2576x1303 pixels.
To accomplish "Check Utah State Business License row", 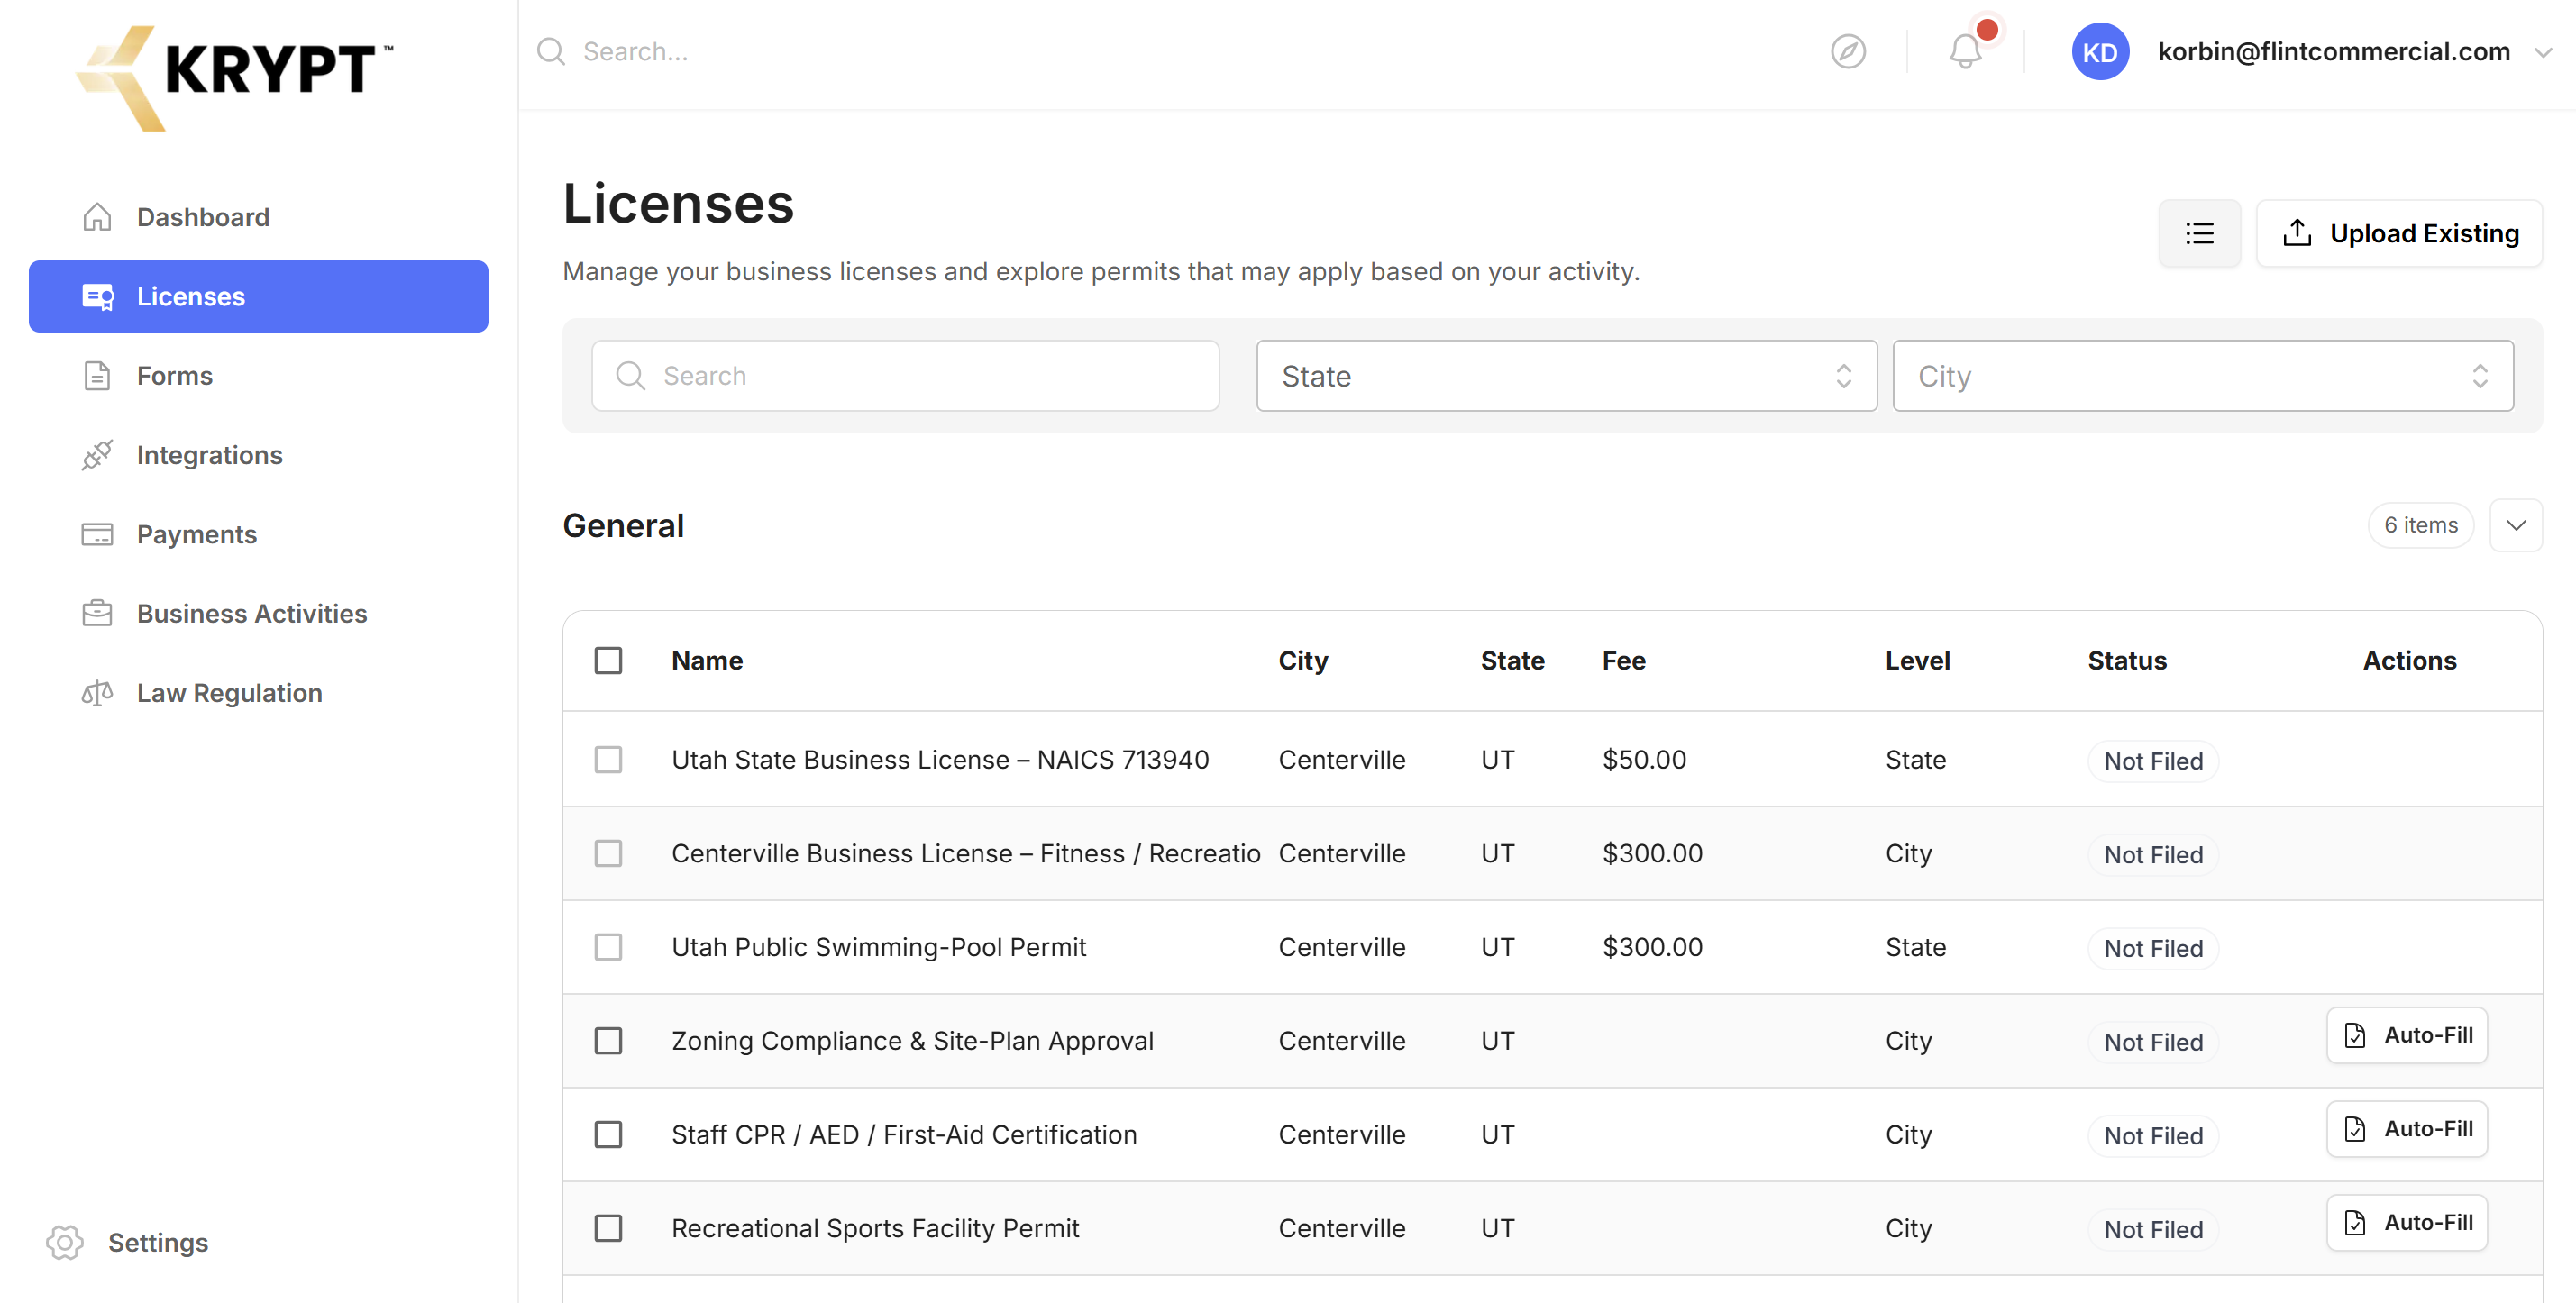I will [x=608, y=759].
